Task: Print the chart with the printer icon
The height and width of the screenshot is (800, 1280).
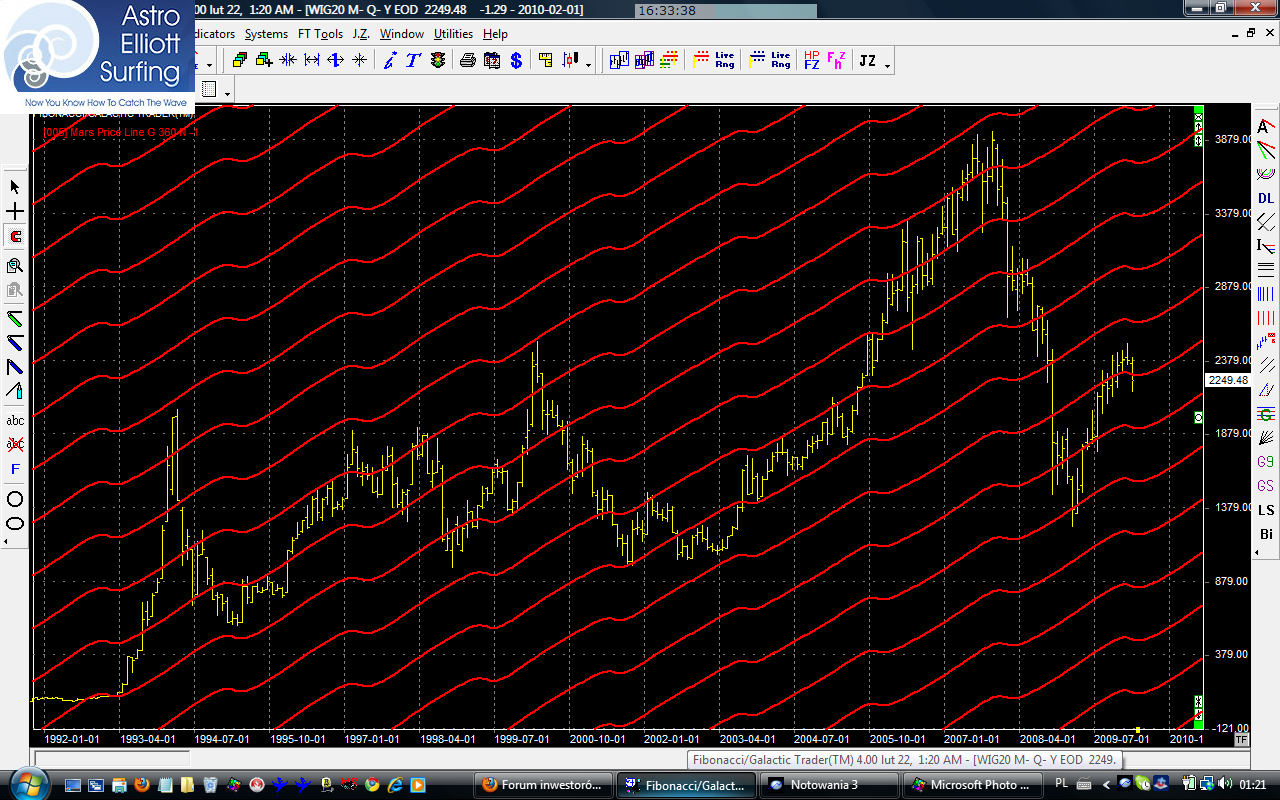Action: click(x=467, y=60)
